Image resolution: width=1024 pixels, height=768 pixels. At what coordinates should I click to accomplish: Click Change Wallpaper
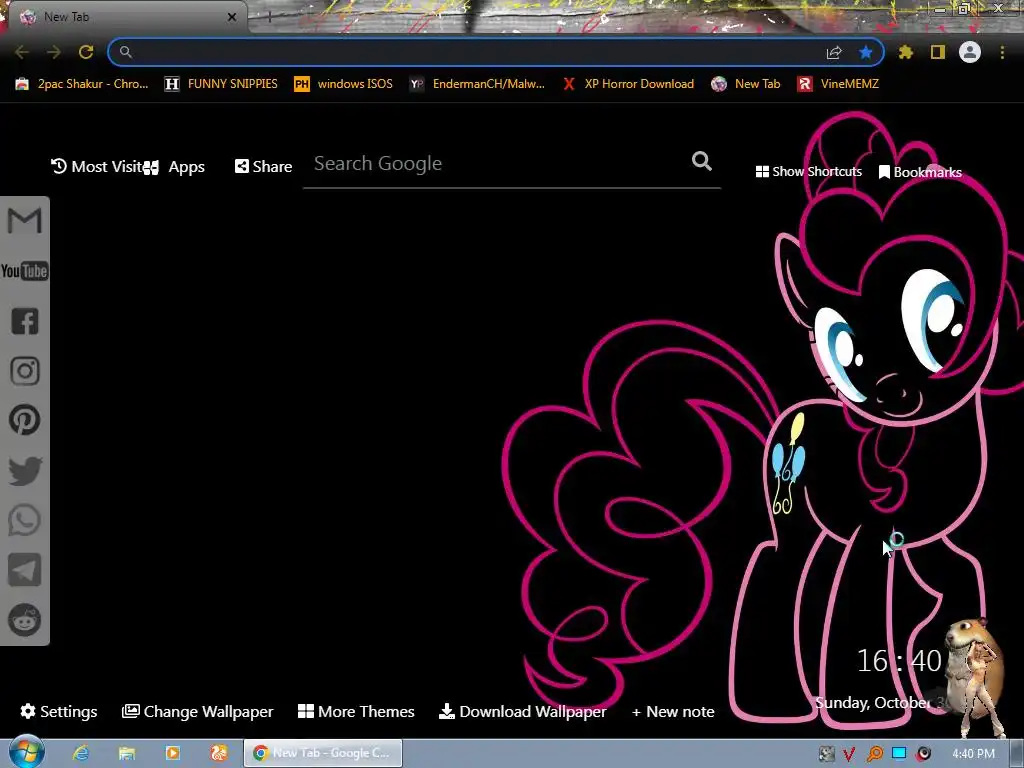(x=197, y=712)
